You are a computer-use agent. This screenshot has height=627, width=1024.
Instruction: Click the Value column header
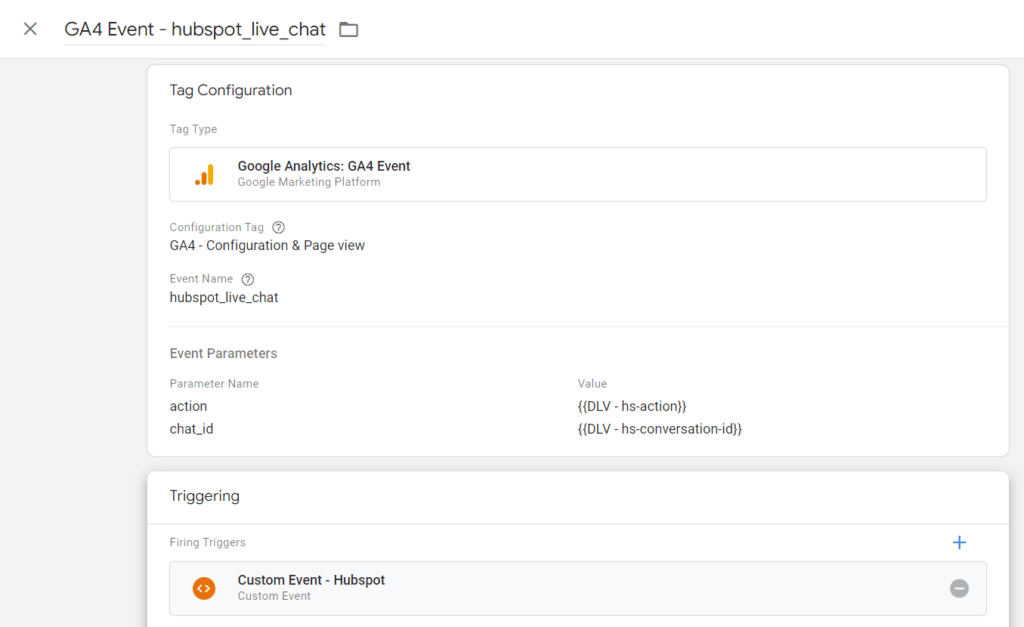click(x=592, y=383)
